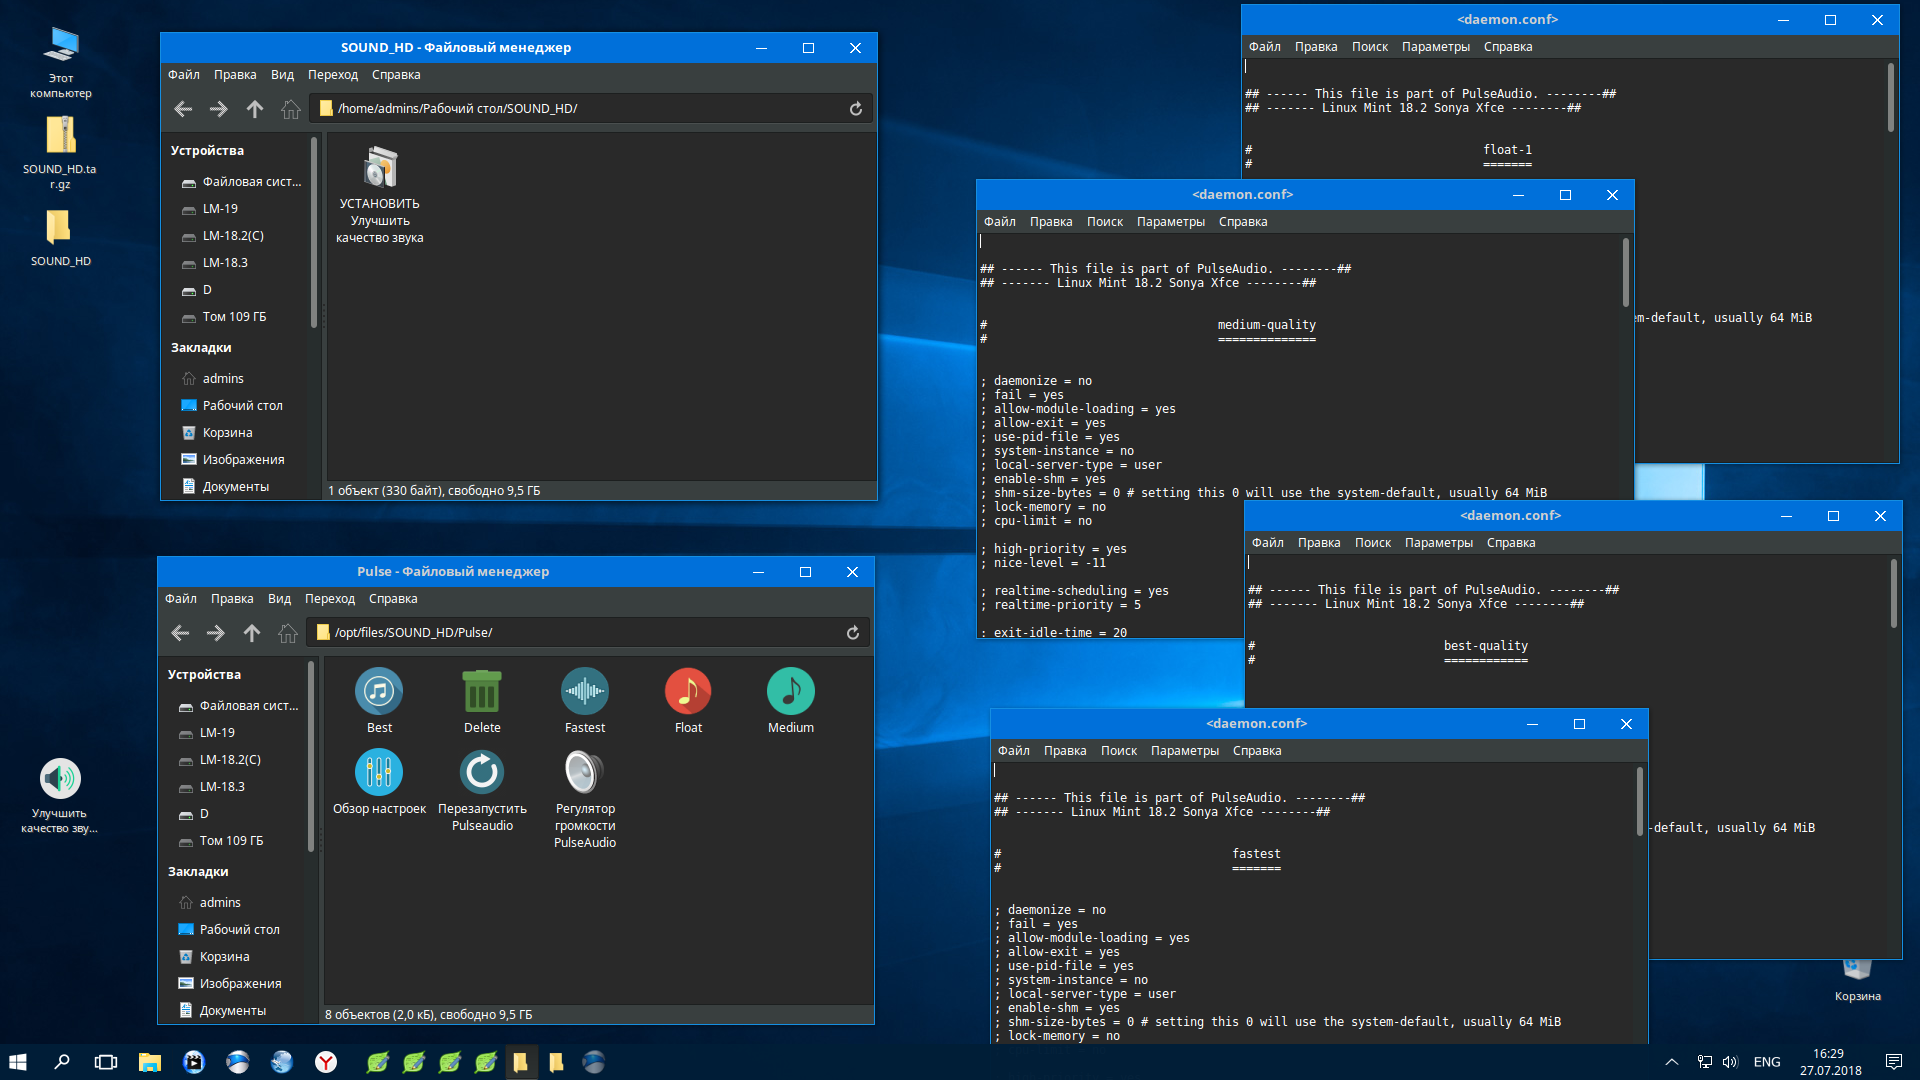This screenshot has height=1080, width=1920.
Task: Select Рабочий стол bookmark in Pulse sidebar
Action: coord(239,930)
